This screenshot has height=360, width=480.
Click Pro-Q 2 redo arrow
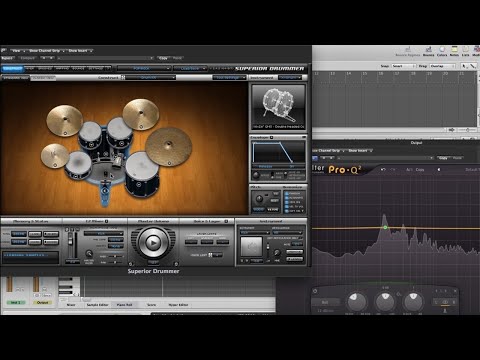pyautogui.click(x=393, y=170)
